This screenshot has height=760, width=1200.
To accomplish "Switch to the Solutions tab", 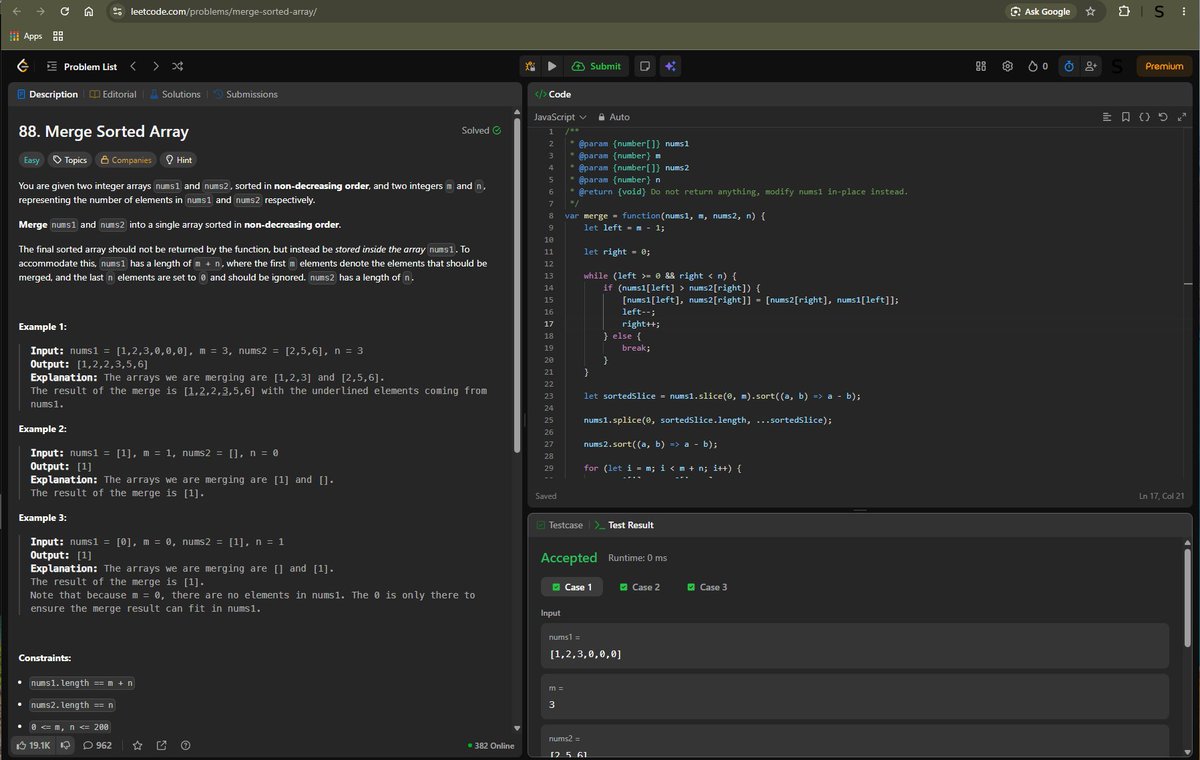I will tap(175, 94).
